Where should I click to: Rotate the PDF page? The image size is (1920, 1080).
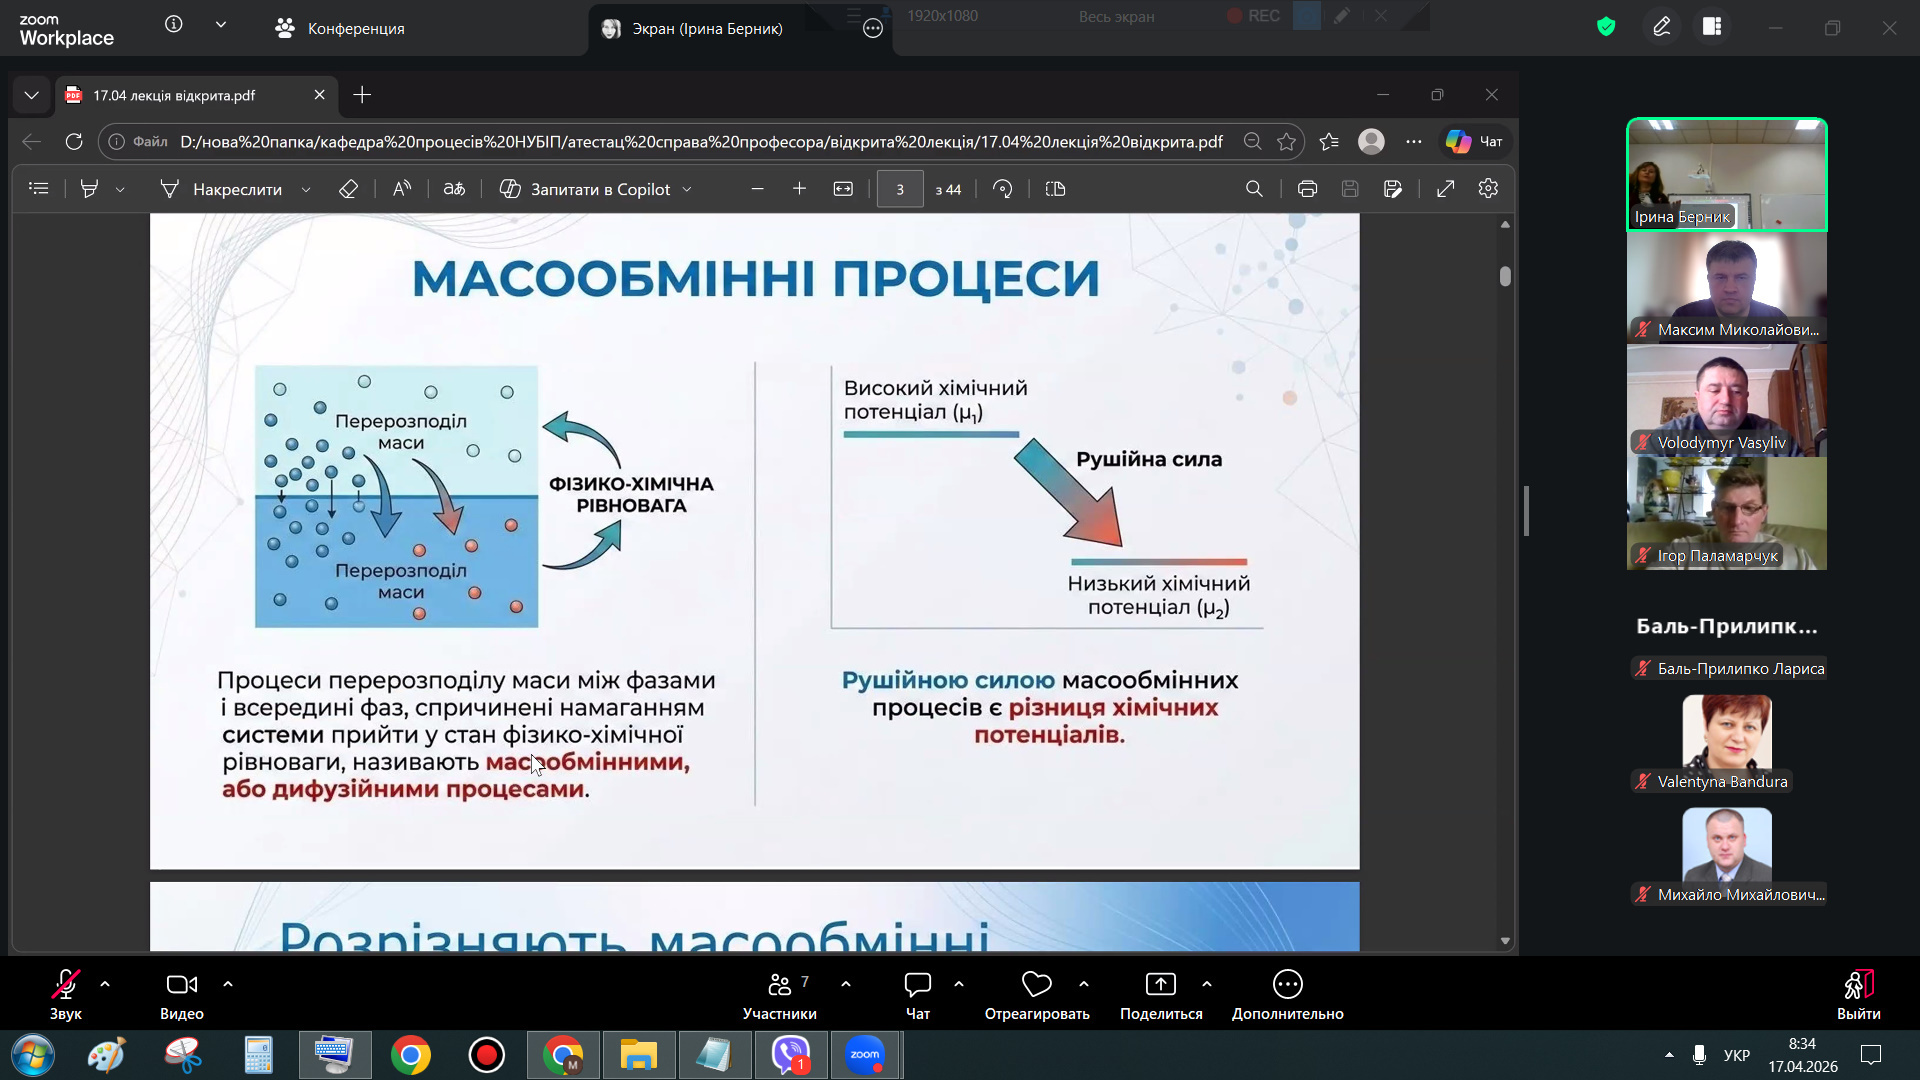click(1002, 189)
